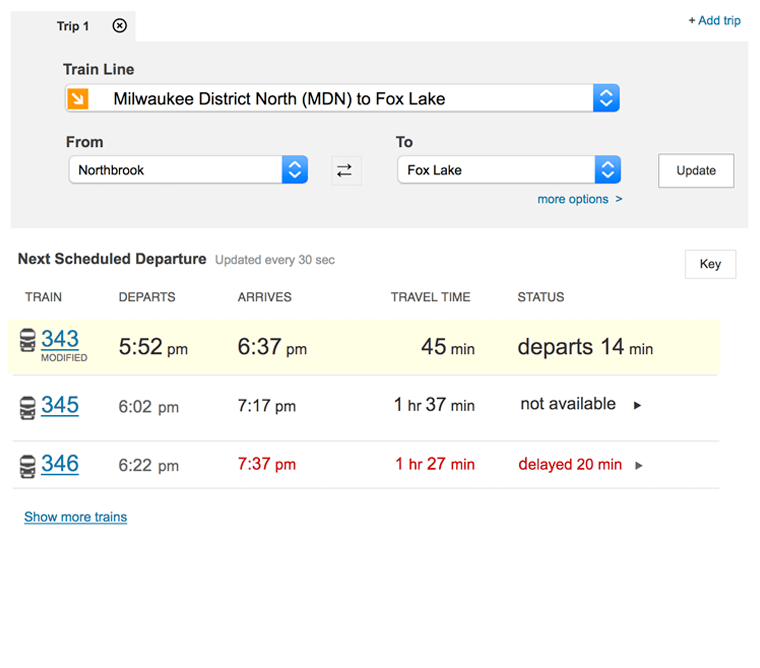Click the red 1 hr 27 min travel time

[x=435, y=464]
